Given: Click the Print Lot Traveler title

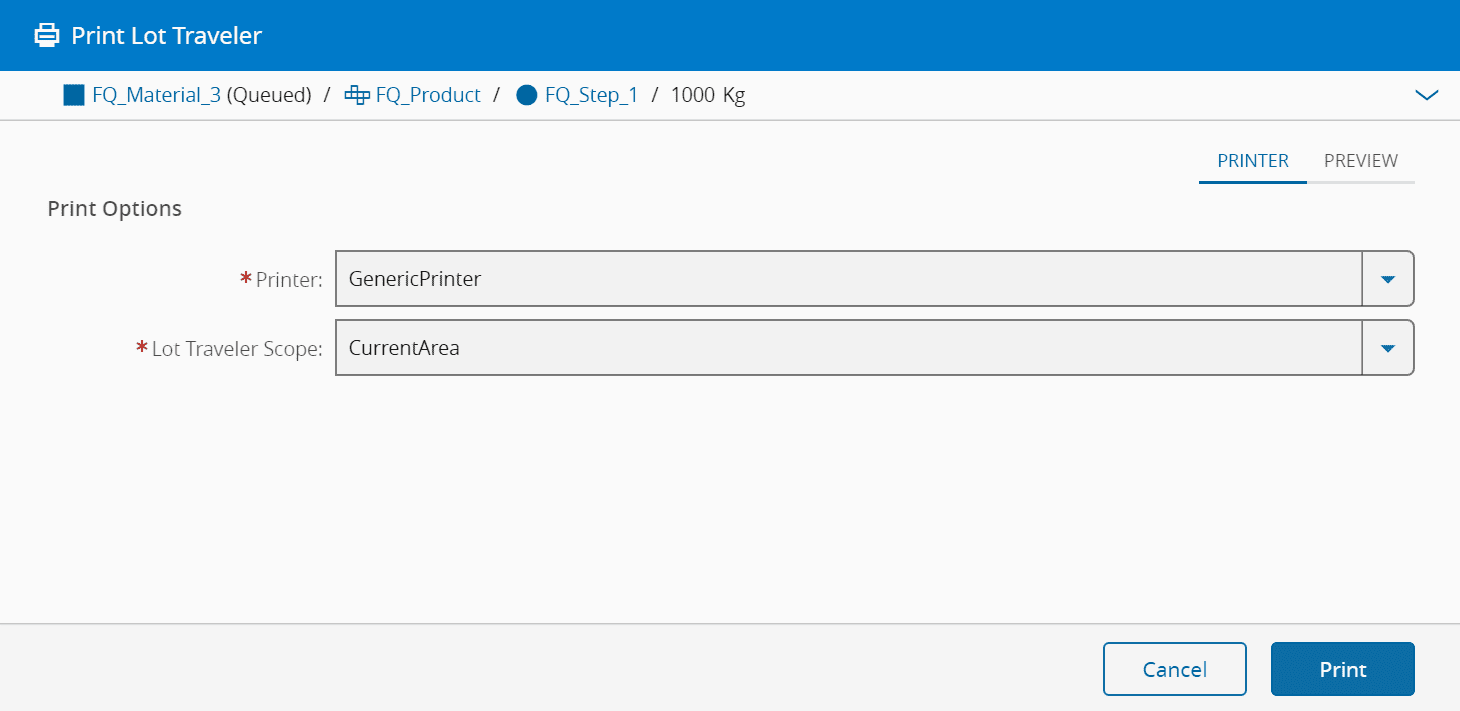Looking at the screenshot, I should 166,36.
